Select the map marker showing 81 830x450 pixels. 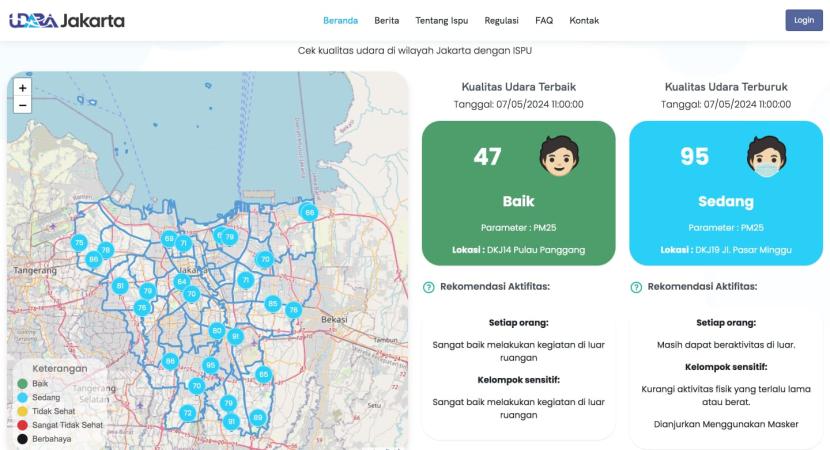tap(121, 286)
